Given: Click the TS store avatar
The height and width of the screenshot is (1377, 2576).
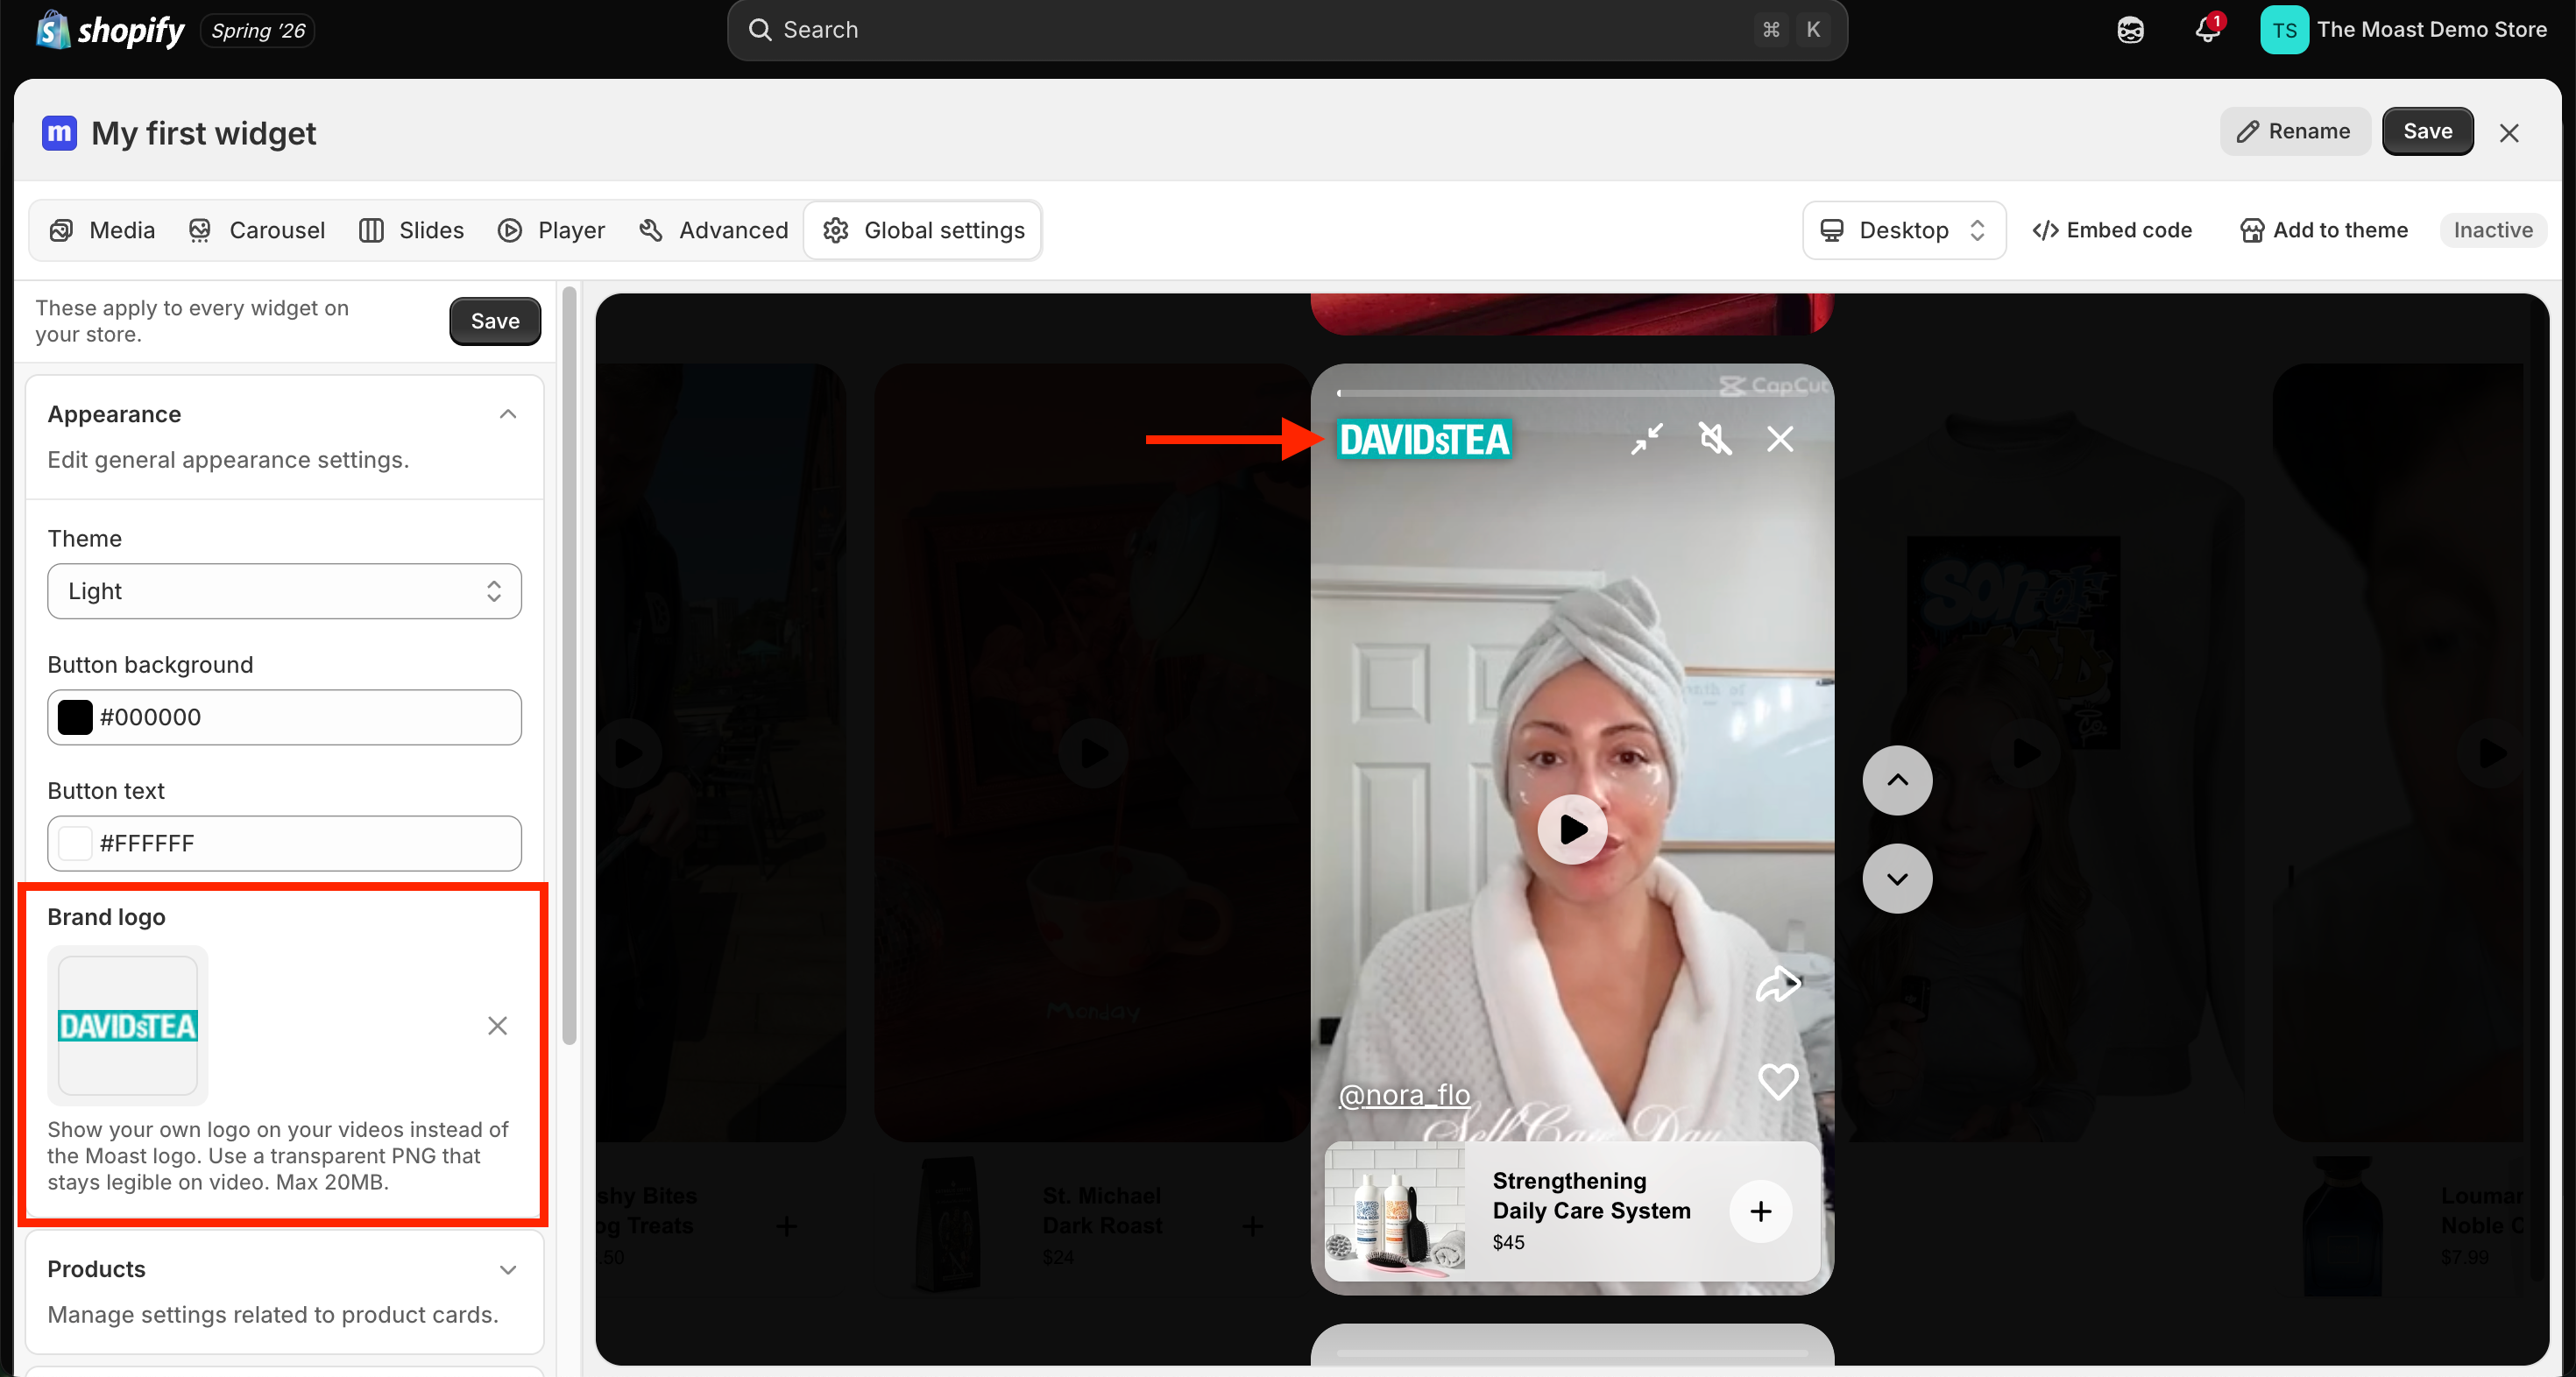Looking at the screenshot, I should [2284, 30].
